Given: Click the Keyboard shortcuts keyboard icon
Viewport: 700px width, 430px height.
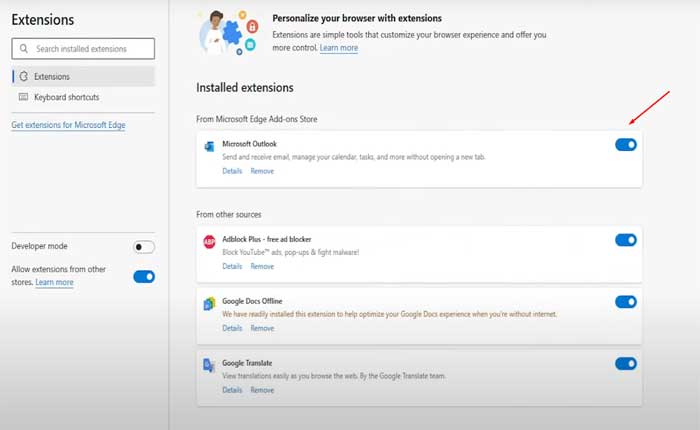Looking at the screenshot, I should pyautogui.click(x=24, y=97).
